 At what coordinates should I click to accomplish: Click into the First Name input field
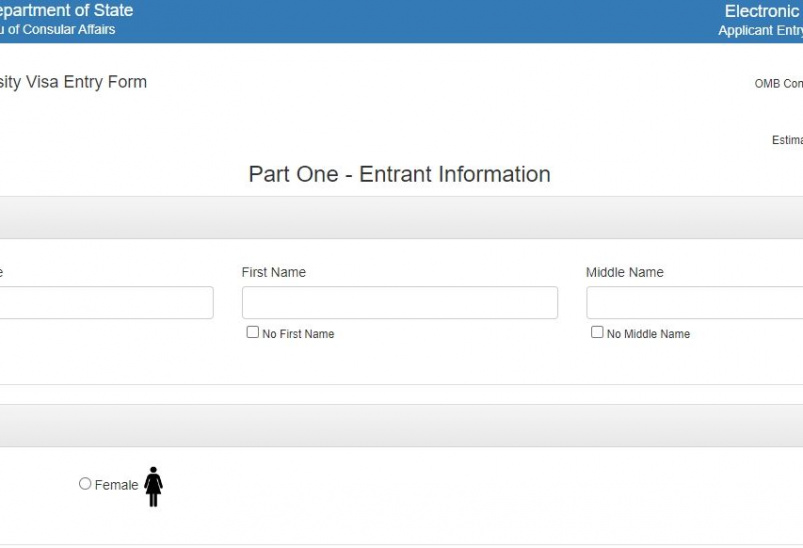point(399,303)
